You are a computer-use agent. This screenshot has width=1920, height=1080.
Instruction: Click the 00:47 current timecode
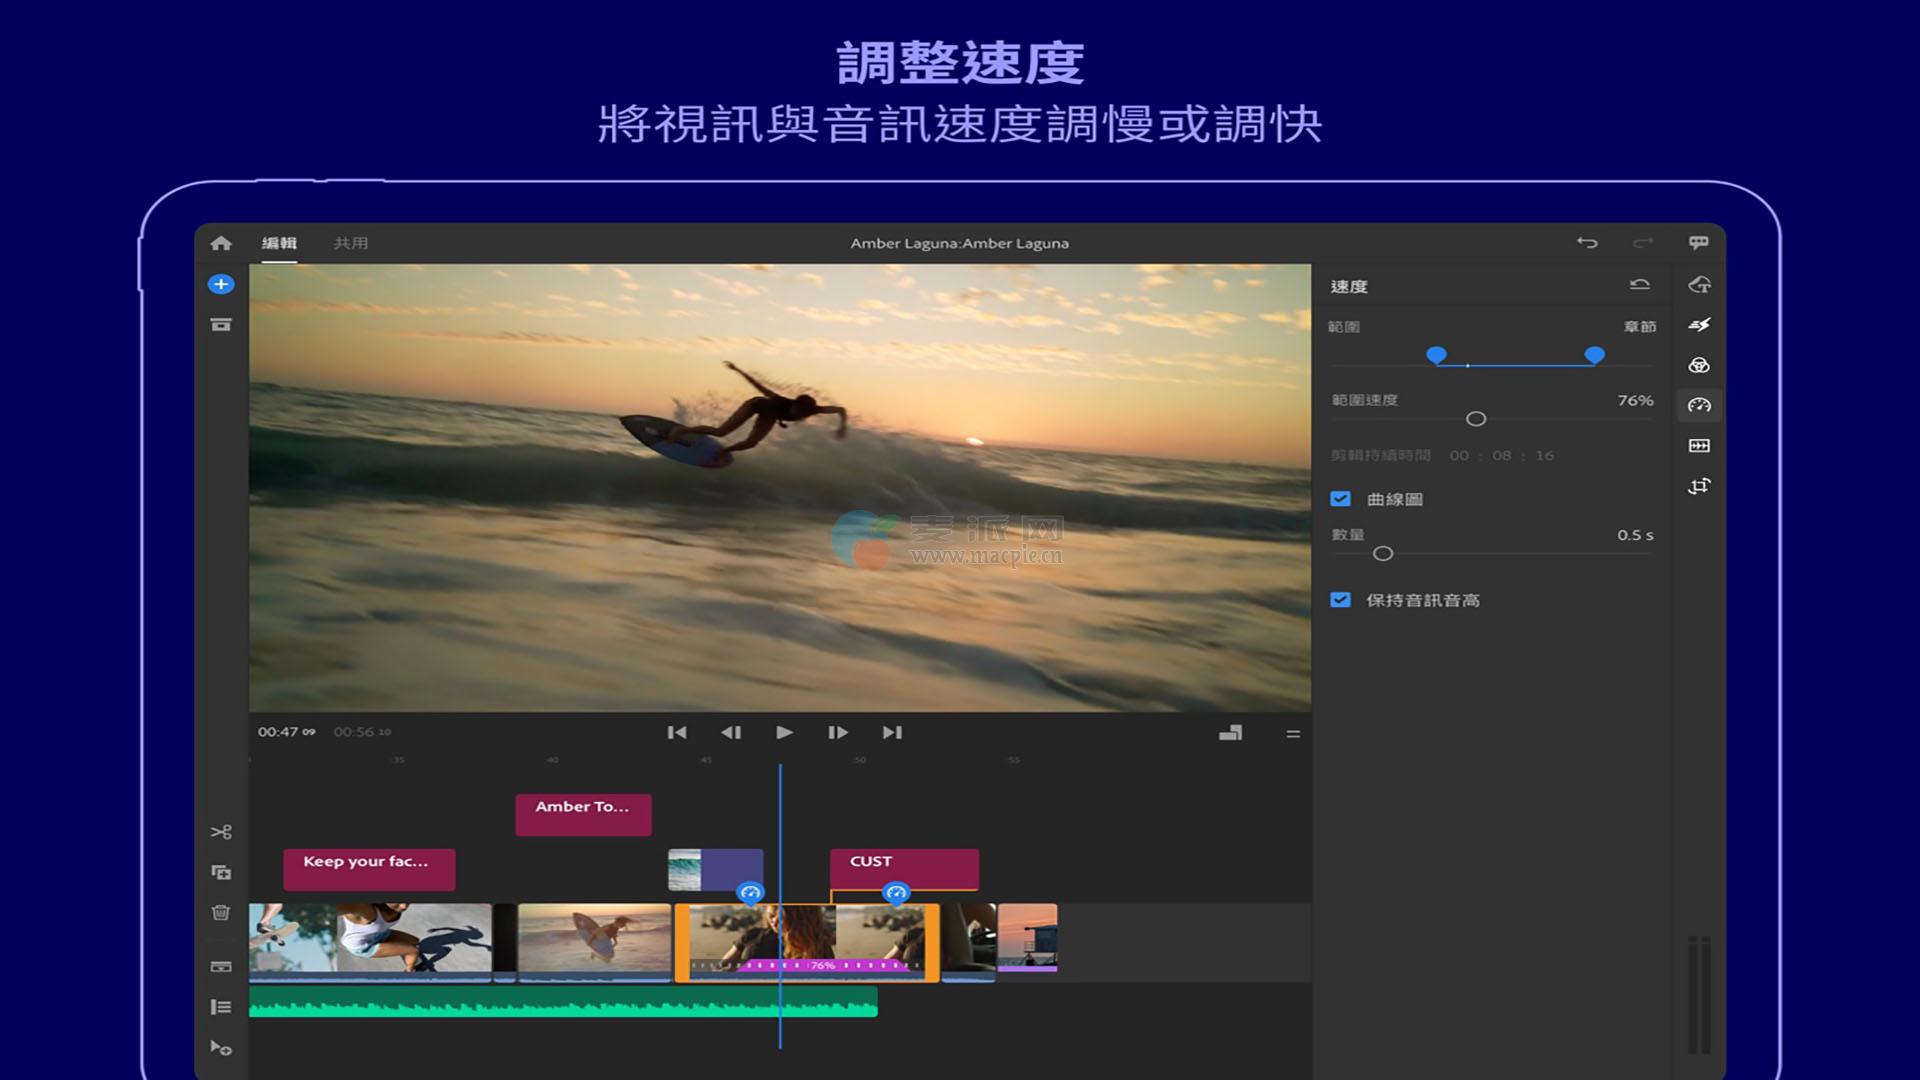[x=286, y=732]
